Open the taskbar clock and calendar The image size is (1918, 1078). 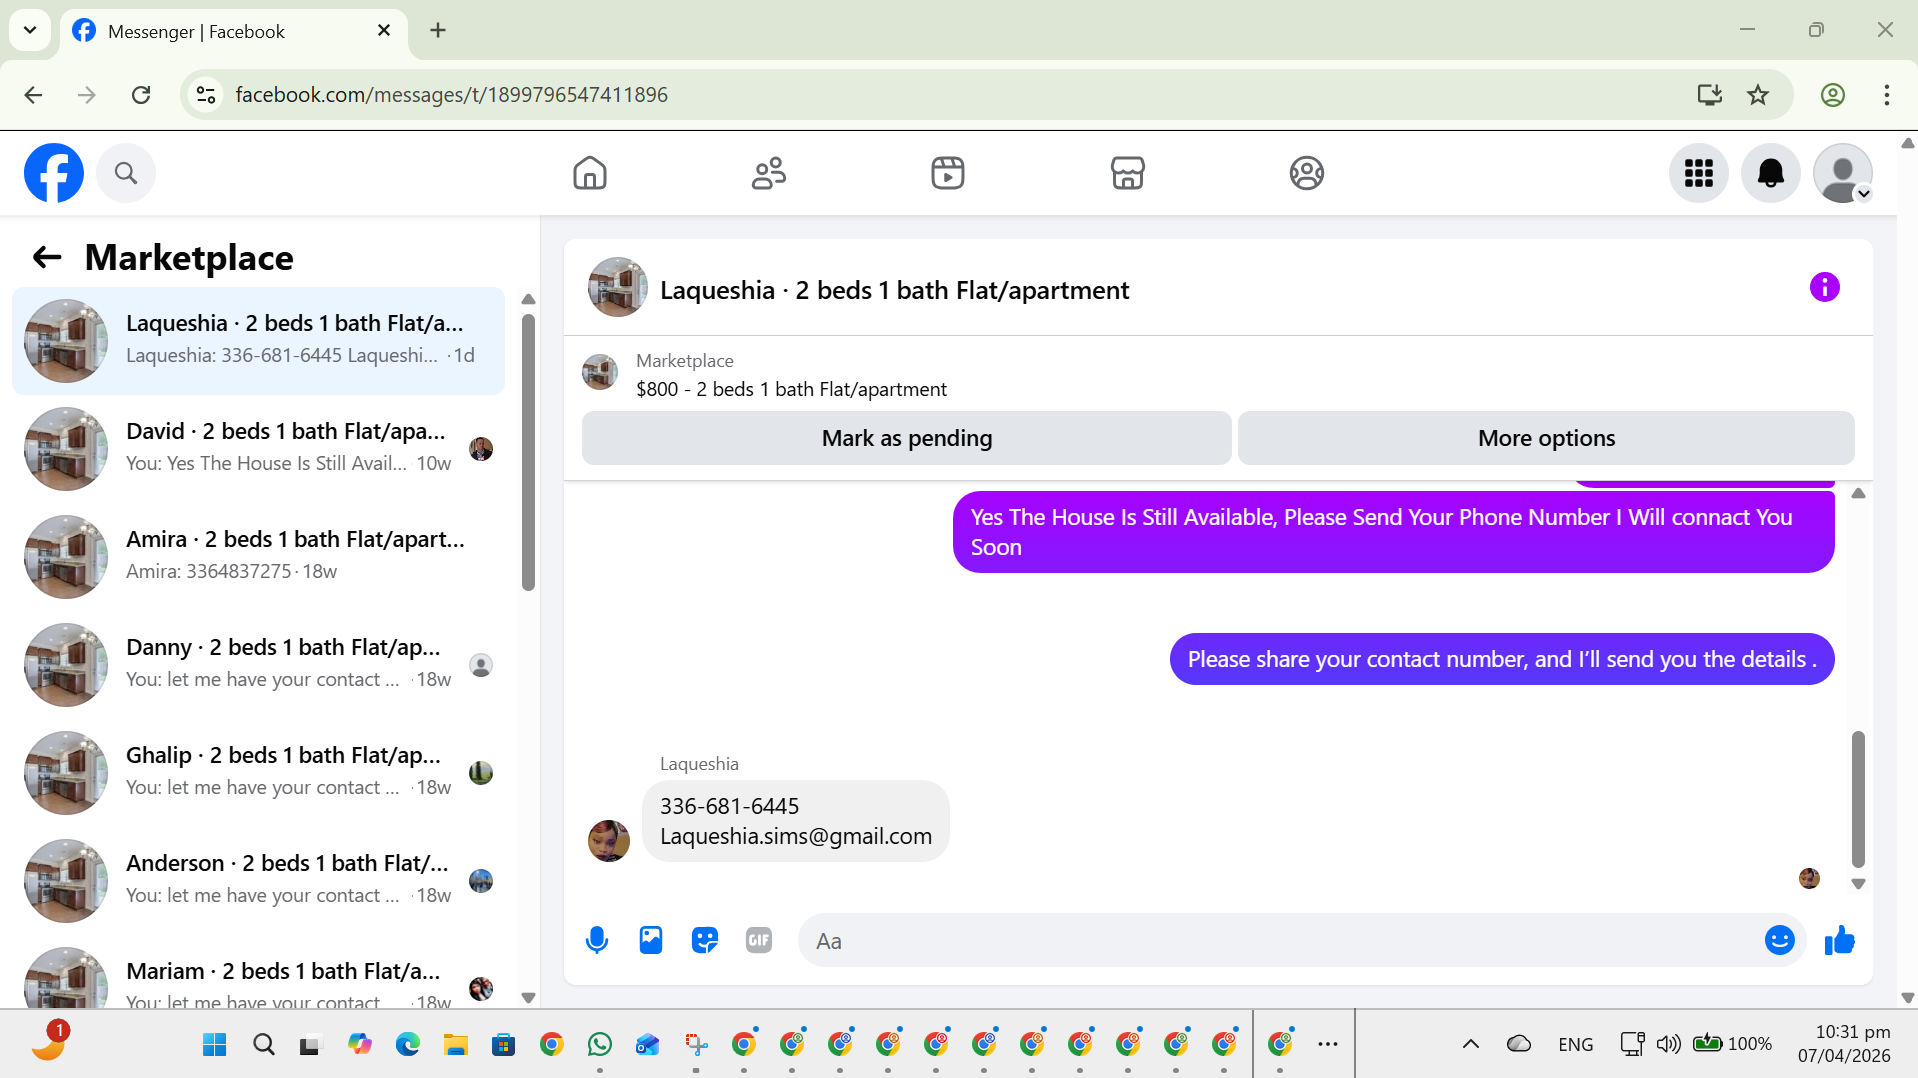[x=1844, y=1044]
